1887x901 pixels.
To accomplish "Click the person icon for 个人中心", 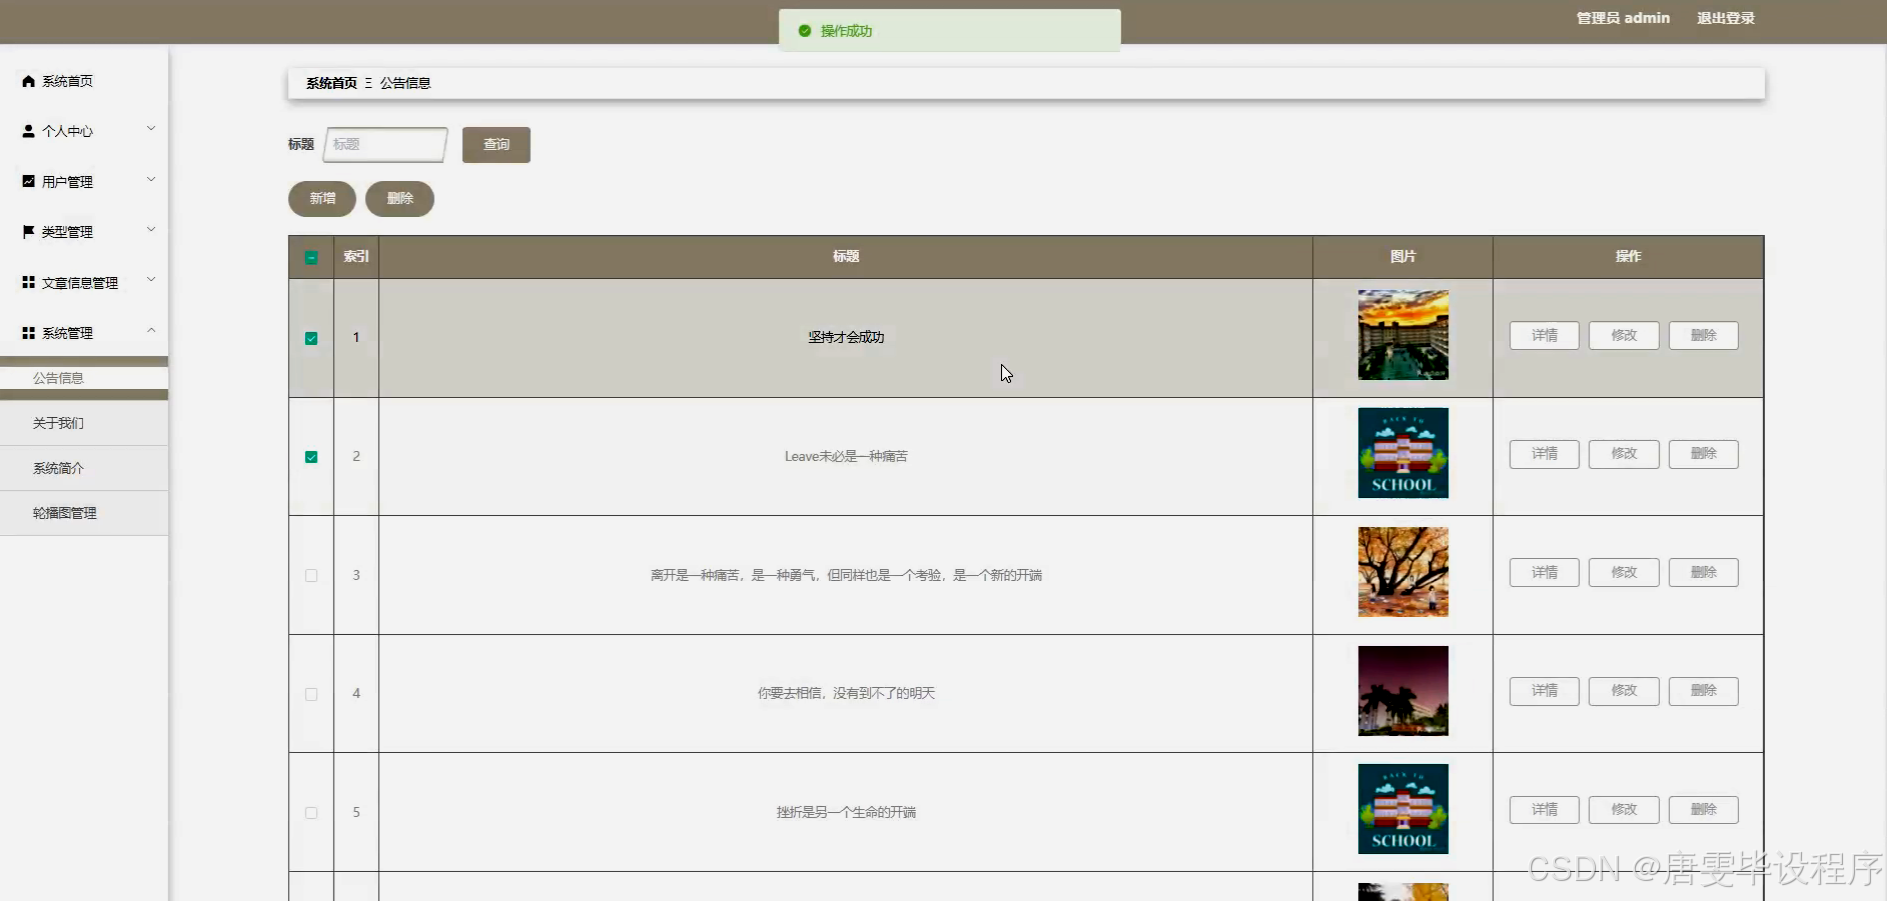I will tap(28, 131).
